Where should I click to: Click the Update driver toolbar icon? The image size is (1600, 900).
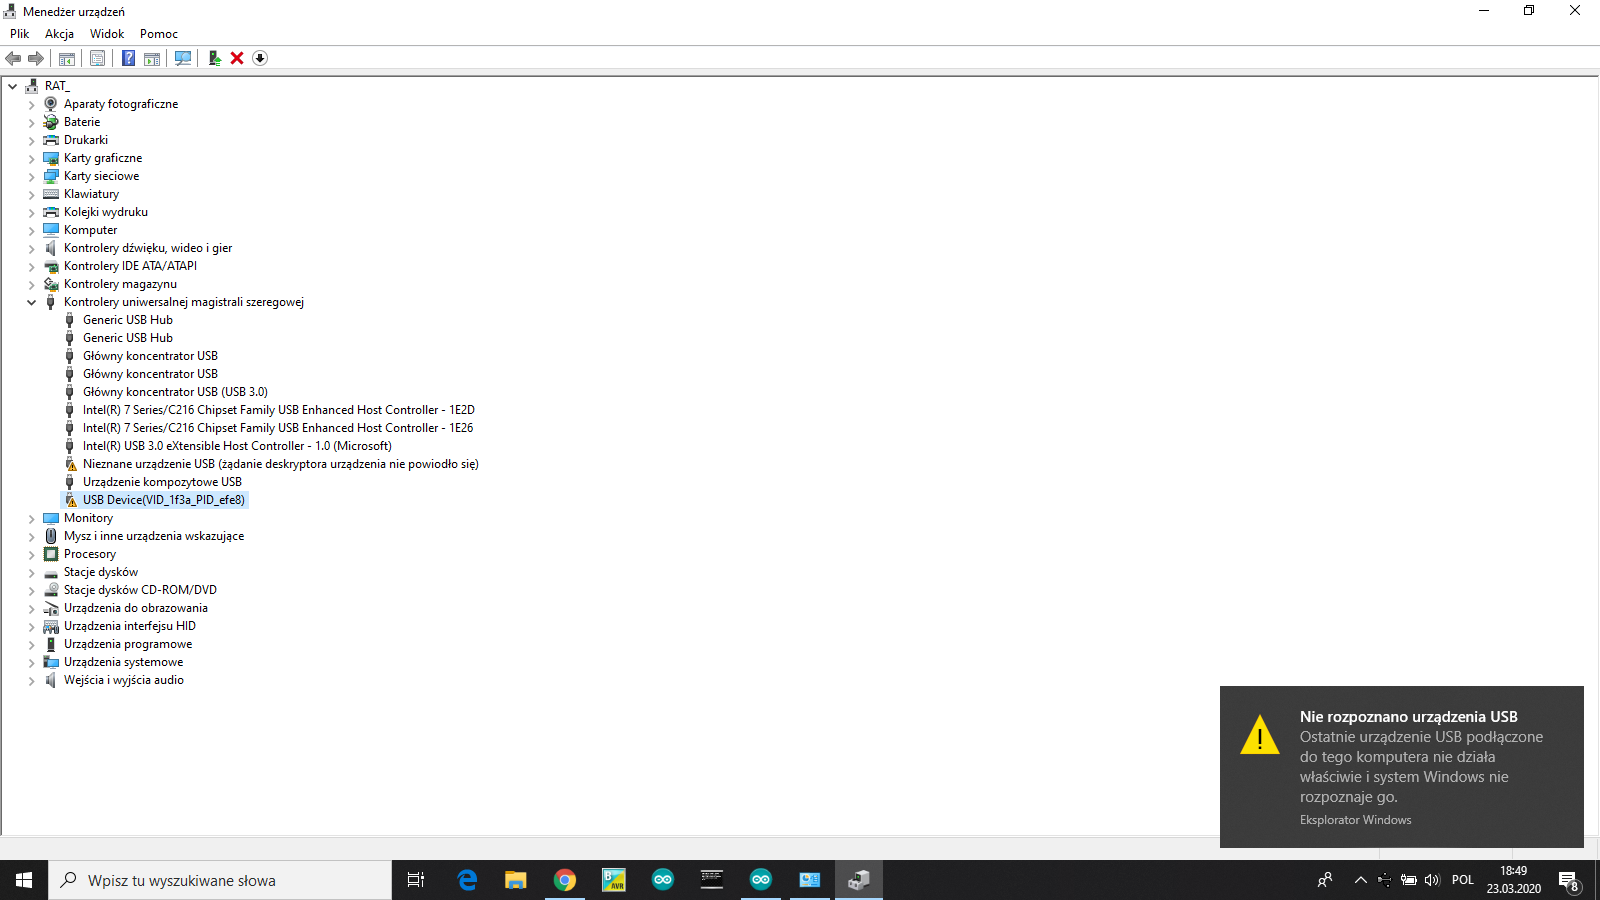[x=214, y=58]
